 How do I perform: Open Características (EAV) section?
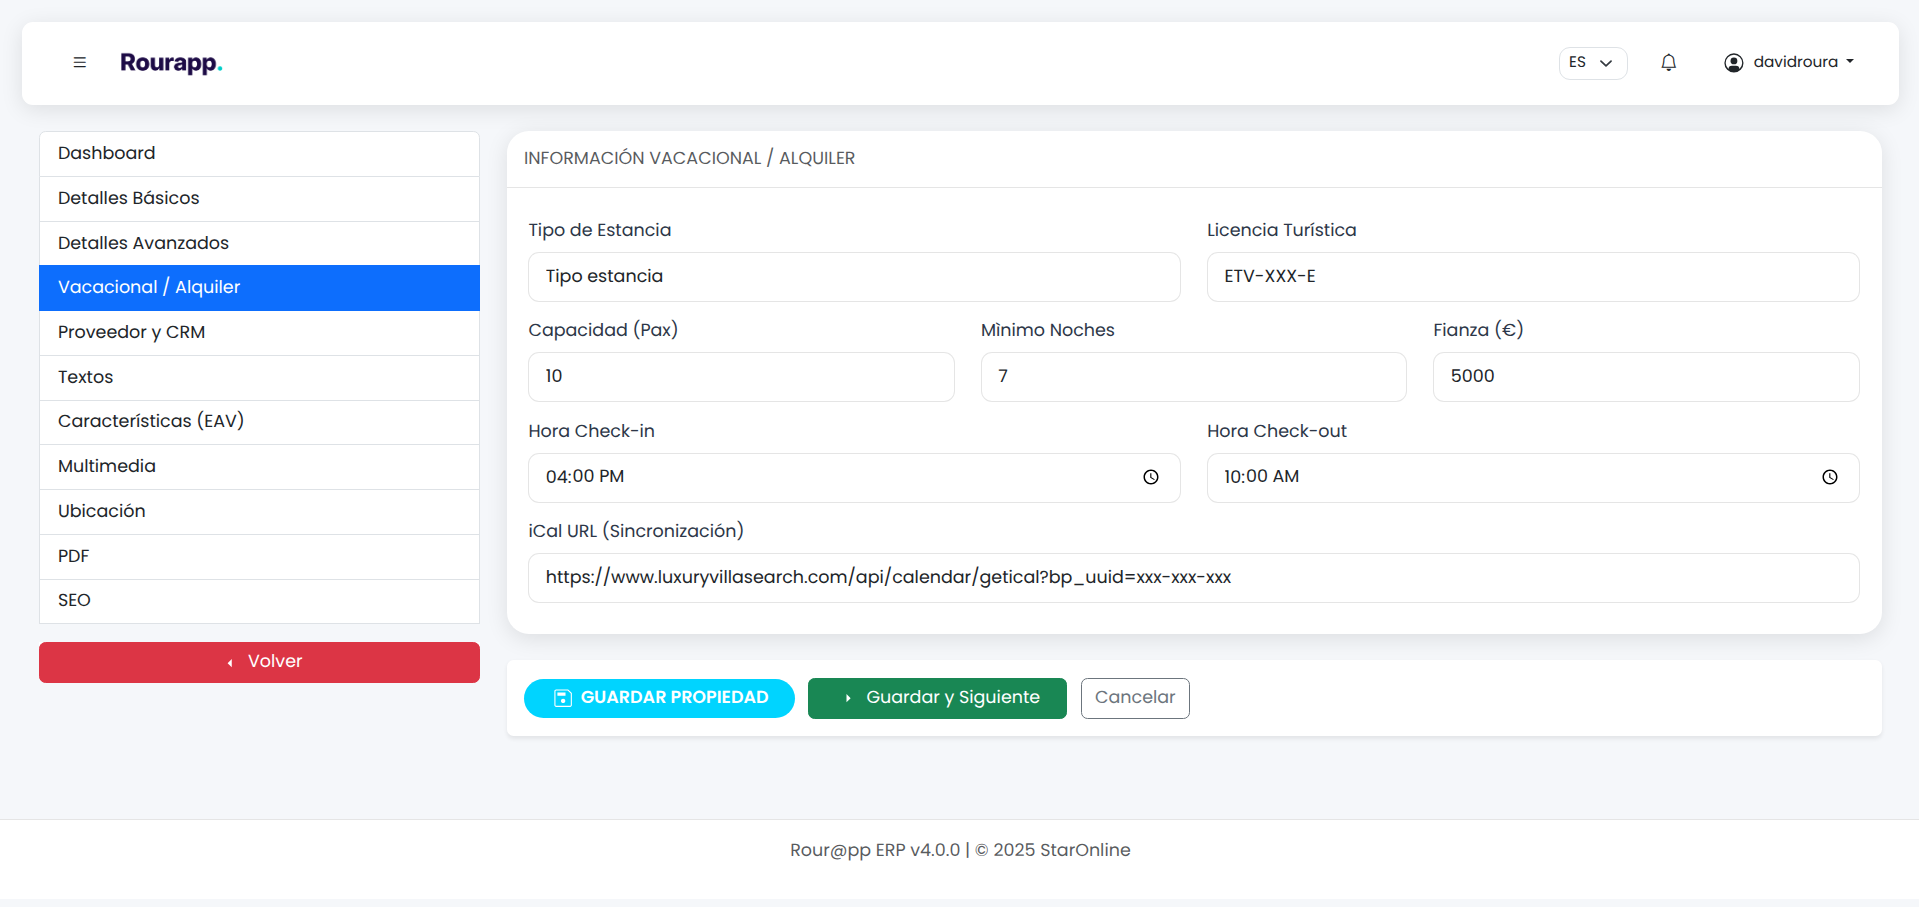click(x=259, y=421)
